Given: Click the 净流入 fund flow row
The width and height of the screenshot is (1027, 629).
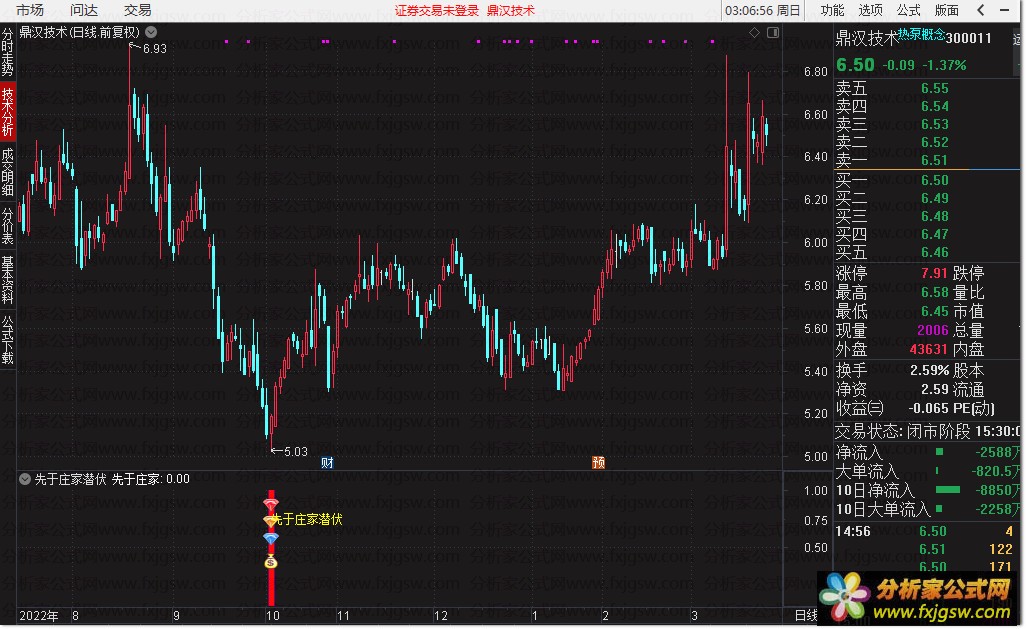Looking at the screenshot, I should point(926,453).
